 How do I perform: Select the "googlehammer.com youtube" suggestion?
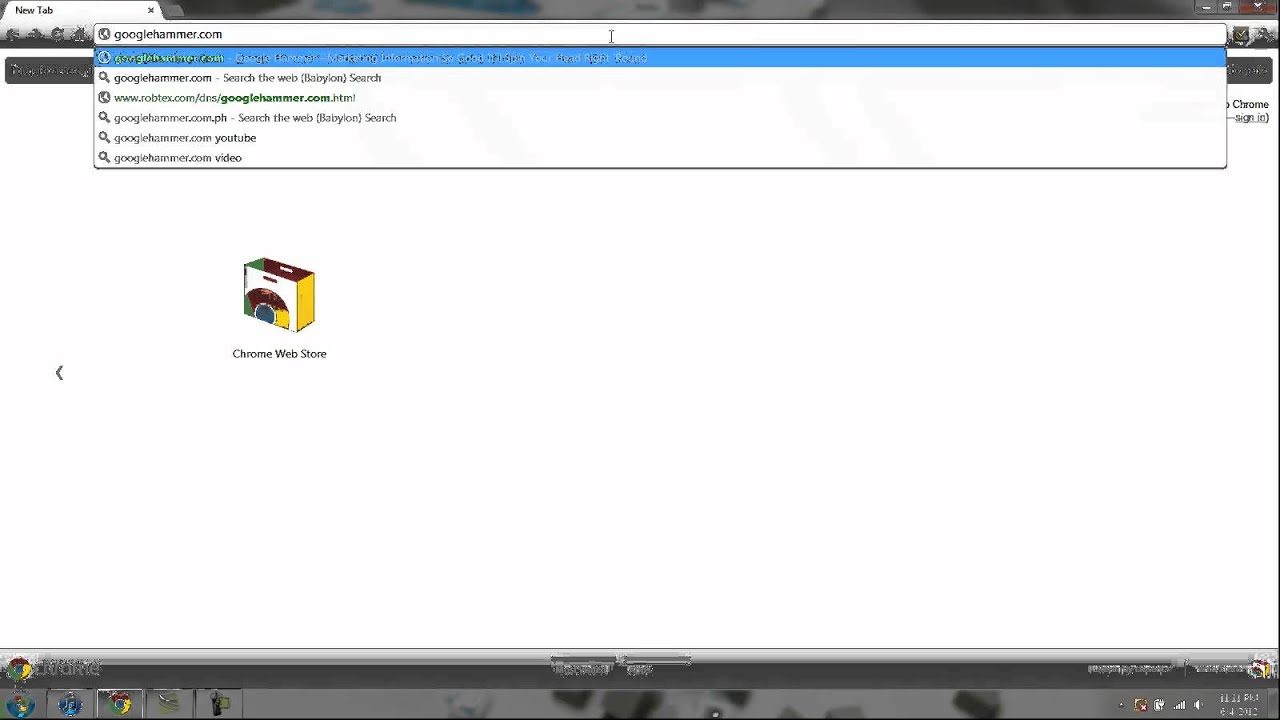tap(660, 138)
